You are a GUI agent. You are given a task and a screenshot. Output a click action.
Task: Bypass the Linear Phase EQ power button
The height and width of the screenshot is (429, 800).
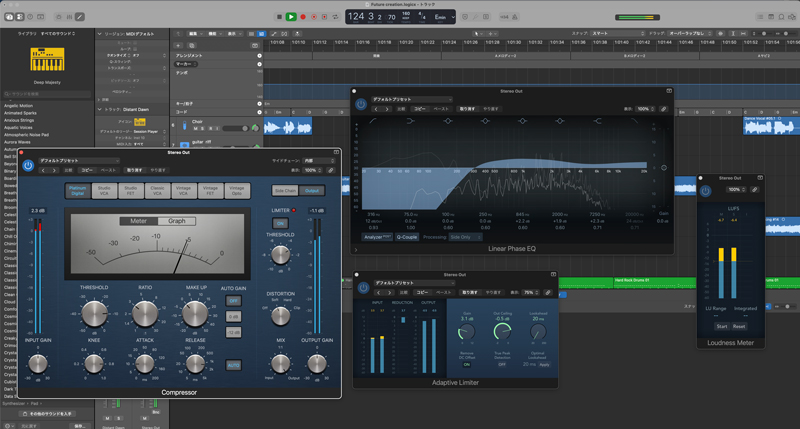(361, 104)
